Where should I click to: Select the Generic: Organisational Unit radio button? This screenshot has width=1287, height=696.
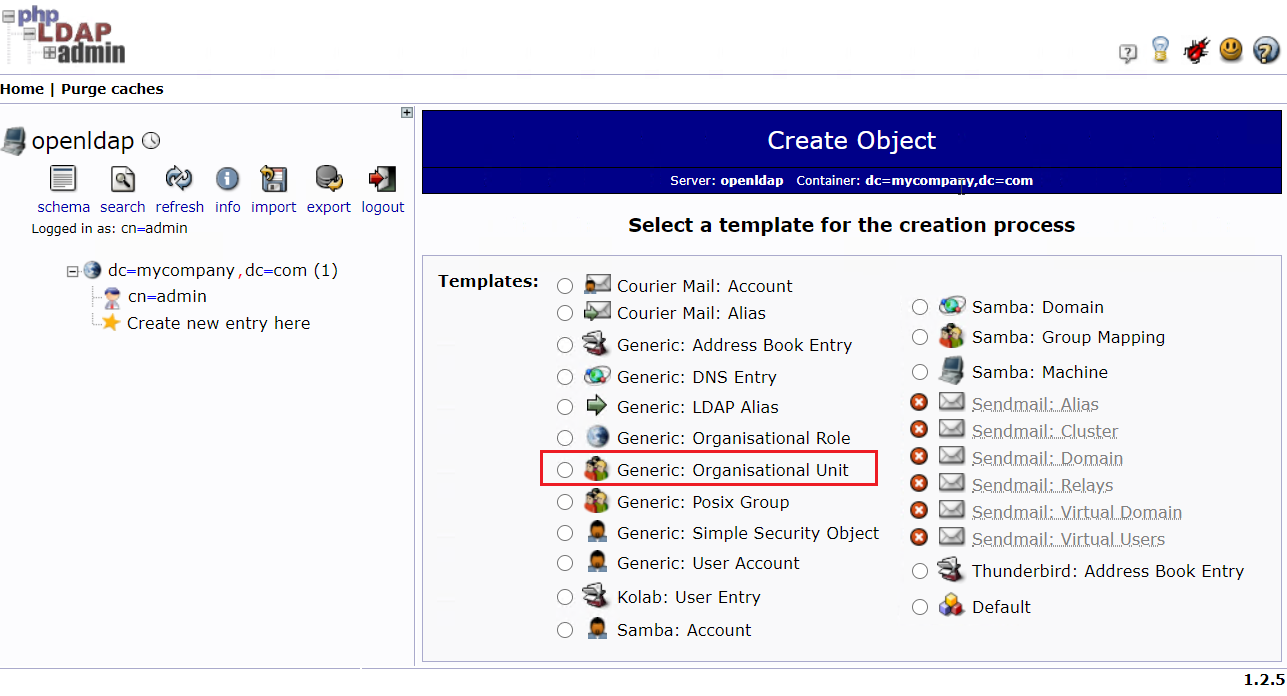coord(565,468)
